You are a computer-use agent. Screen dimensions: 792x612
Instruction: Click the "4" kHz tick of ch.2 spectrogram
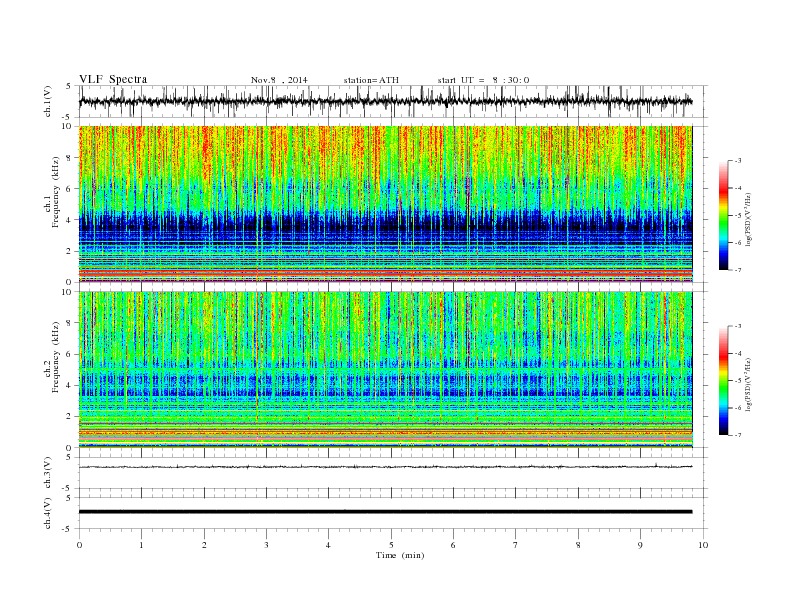[x=69, y=385]
